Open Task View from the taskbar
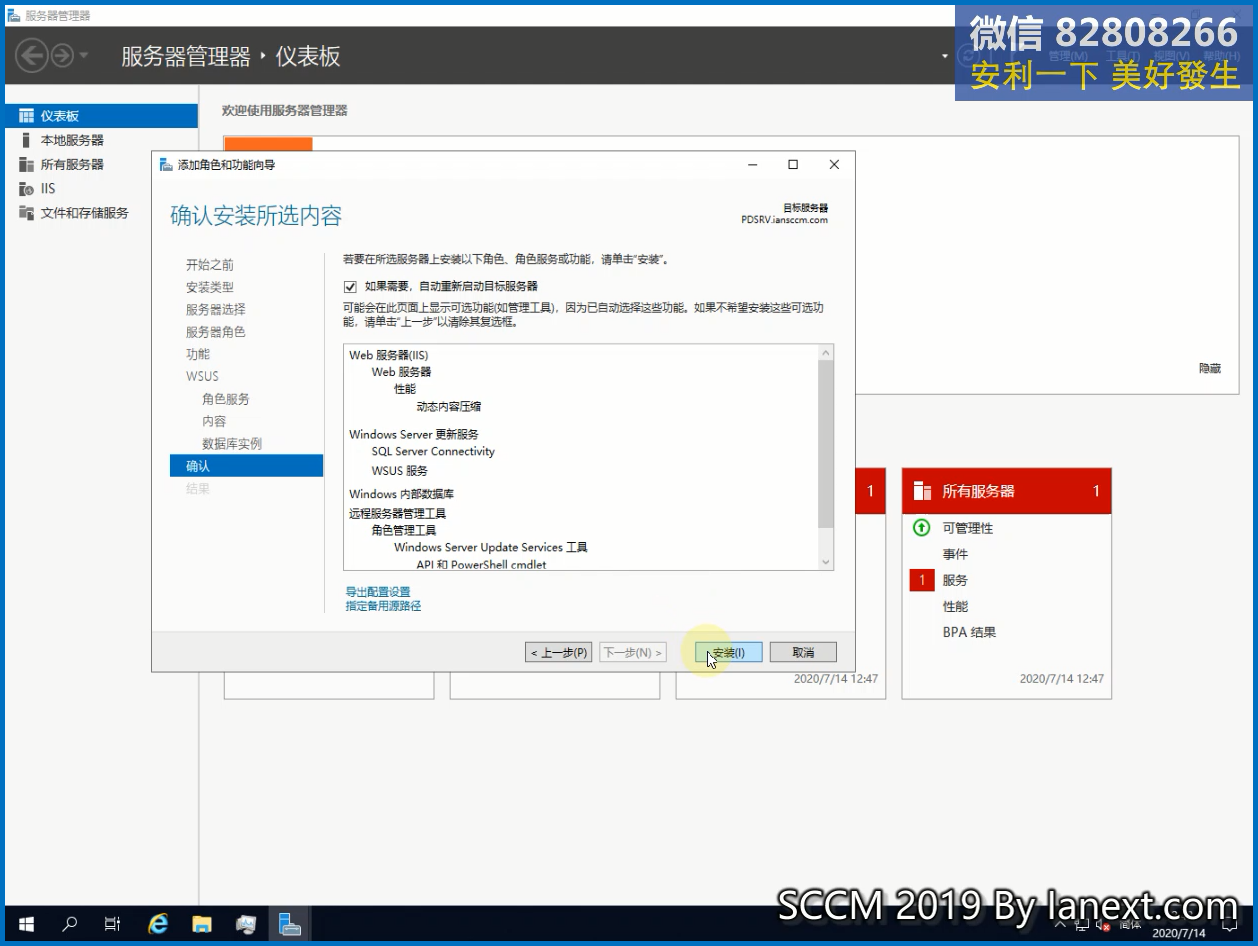Screen dimensions: 1258x946 tap(112, 924)
